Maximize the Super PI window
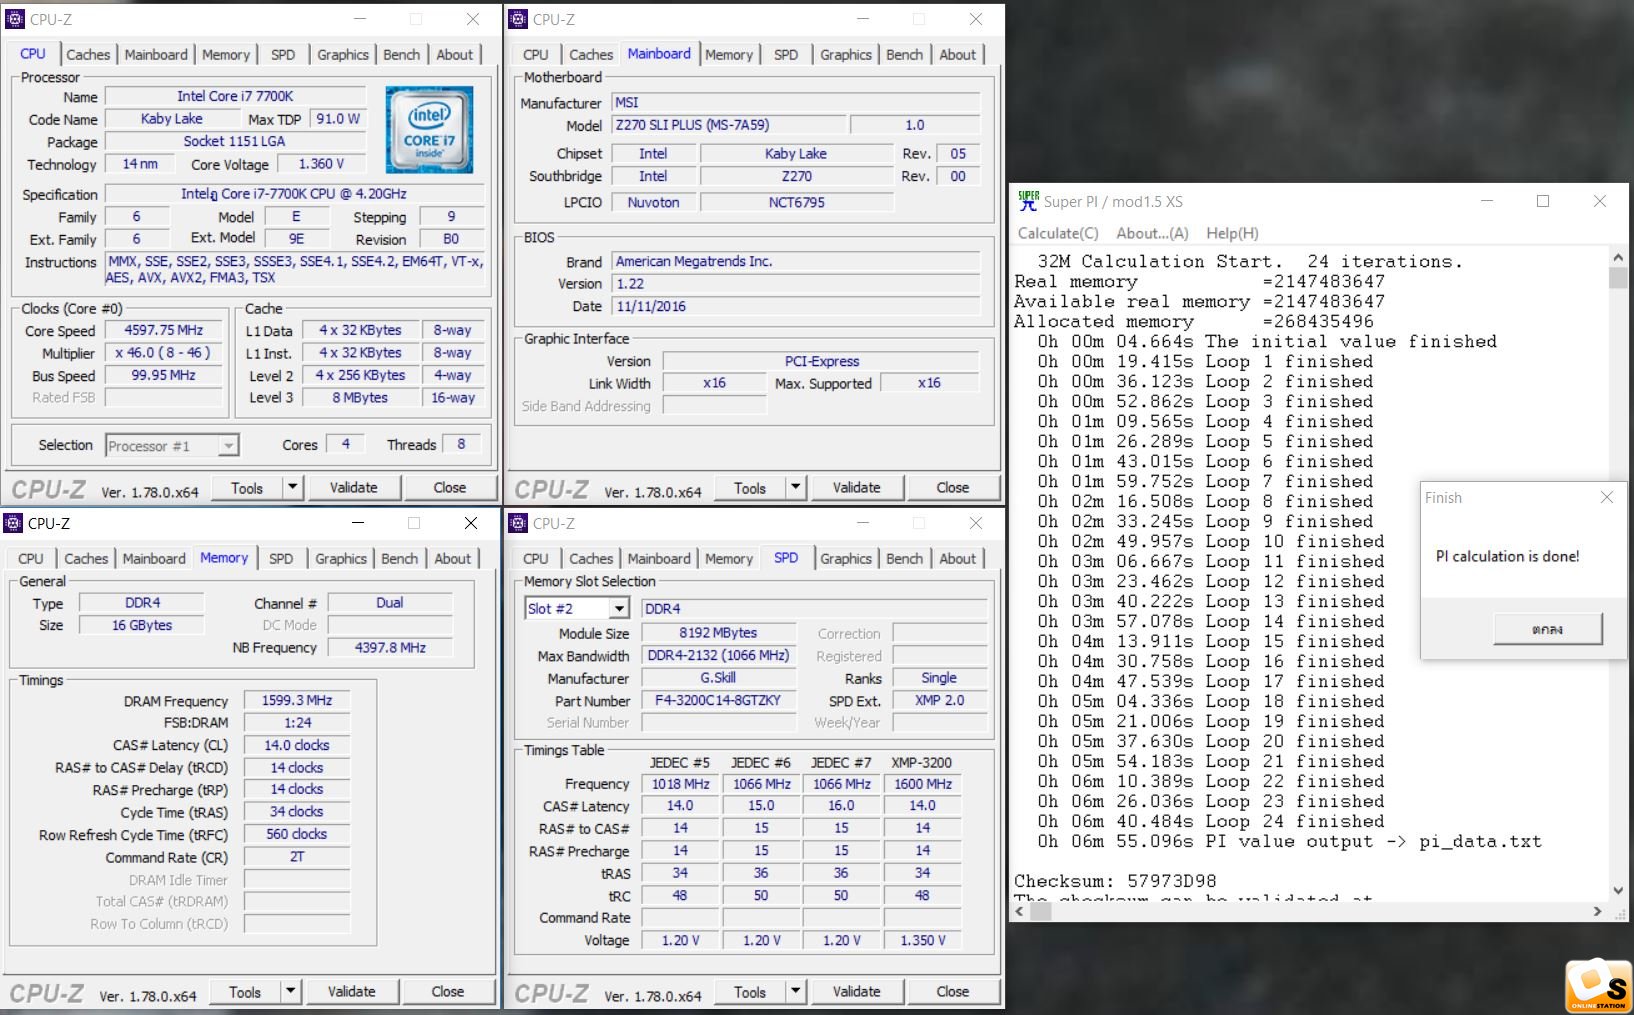The image size is (1634, 1015). (x=1543, y=201)
